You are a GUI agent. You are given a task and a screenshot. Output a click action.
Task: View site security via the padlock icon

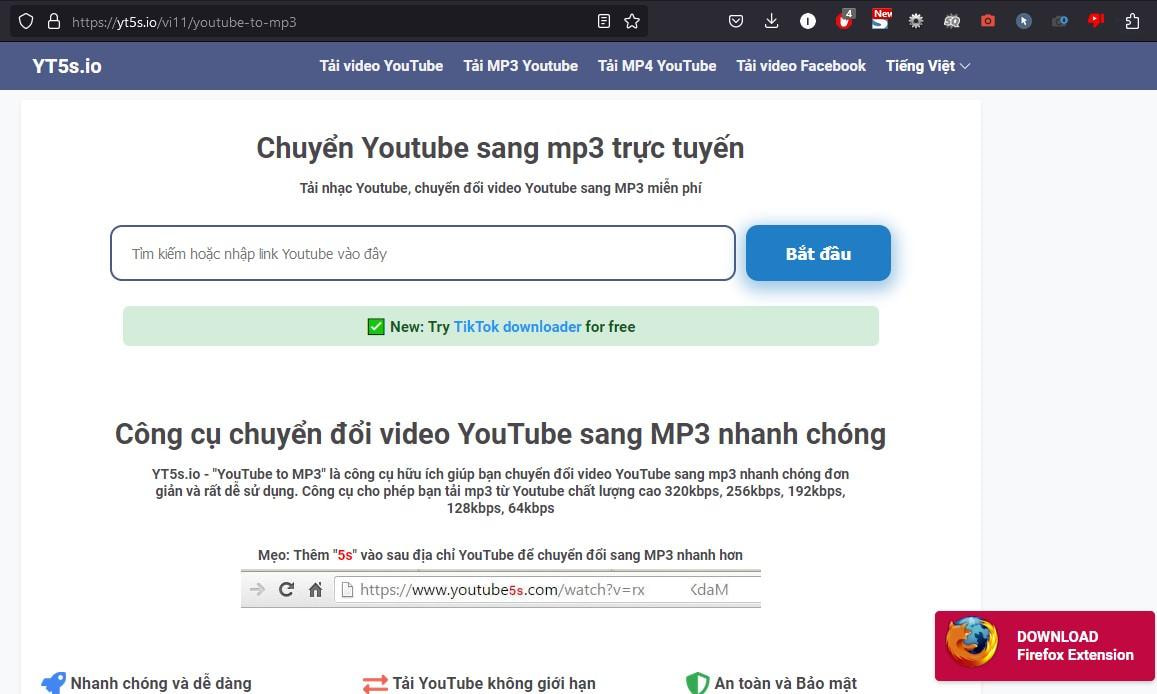[x=54, y=21]
